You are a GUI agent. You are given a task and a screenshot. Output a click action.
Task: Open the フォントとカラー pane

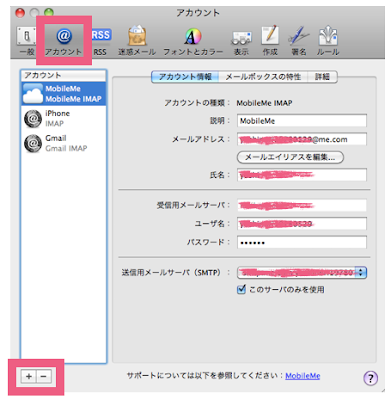pyautogui.click(x=193, y=41)
